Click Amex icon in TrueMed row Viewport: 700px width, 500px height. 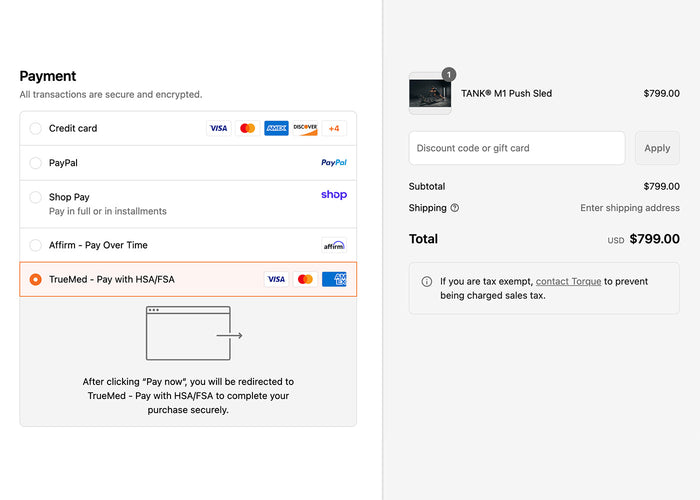pos(334,279)
